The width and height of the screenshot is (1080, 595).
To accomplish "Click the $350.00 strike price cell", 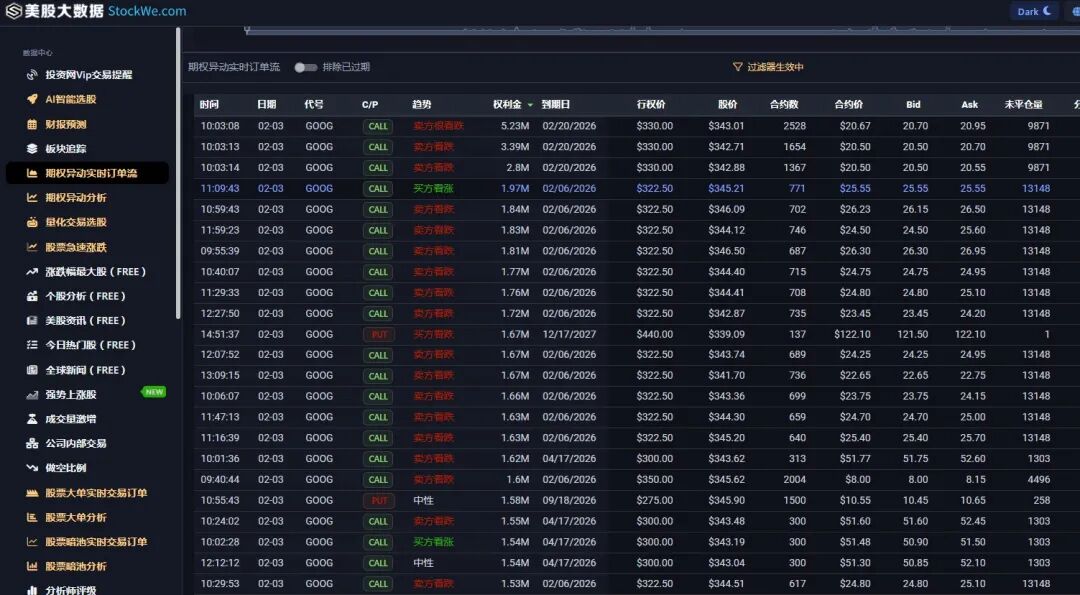I will pos(654,479).
